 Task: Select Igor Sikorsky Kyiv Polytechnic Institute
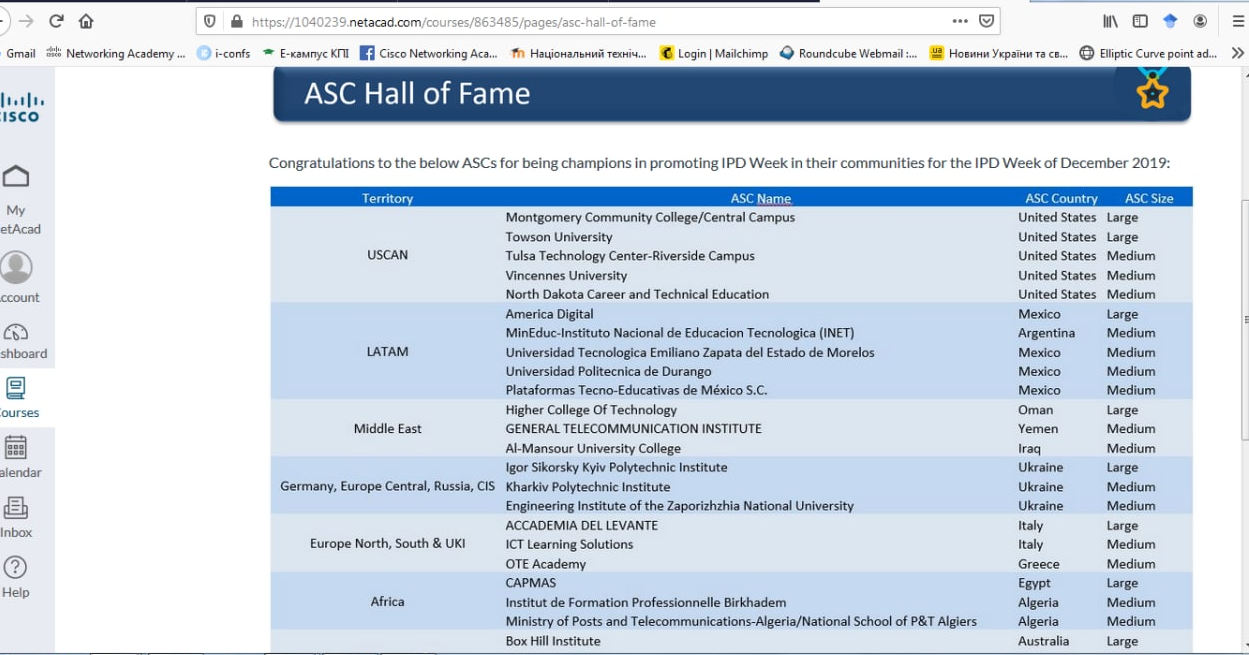click(x=616, y=468)
